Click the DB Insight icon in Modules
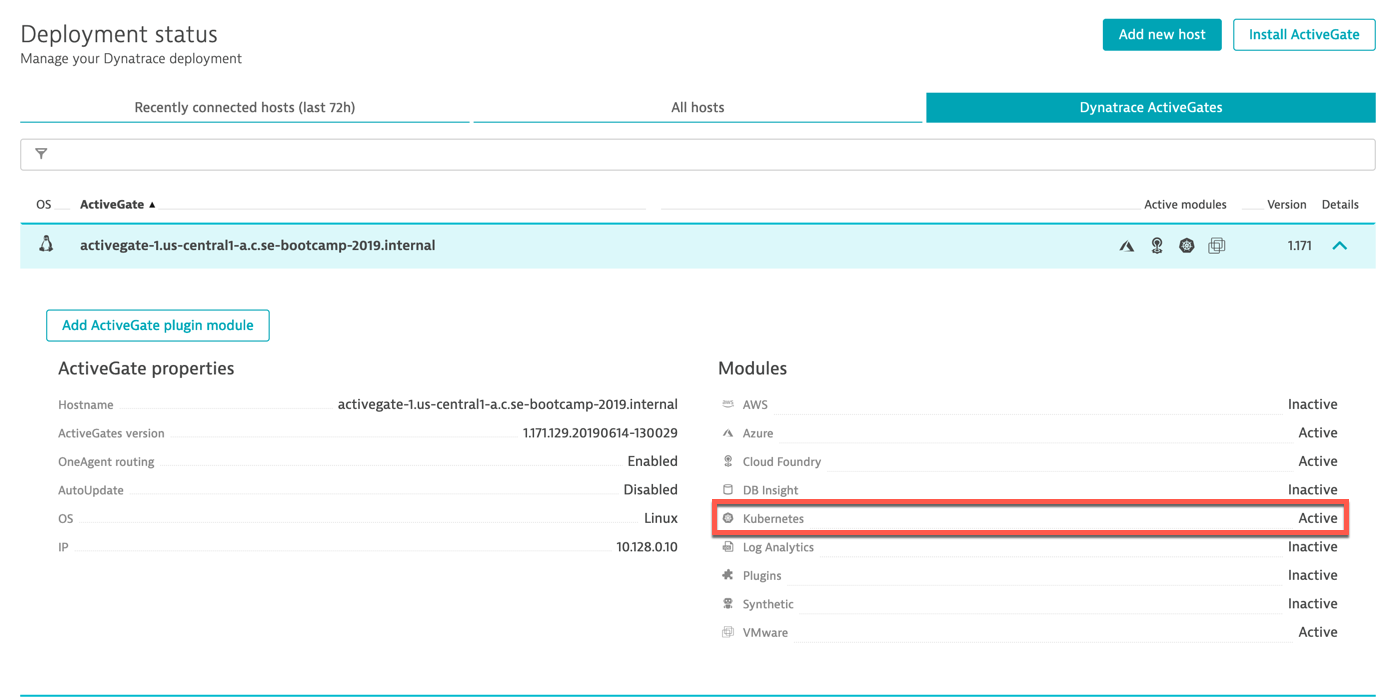1380x699 pixels. [728, 490]
